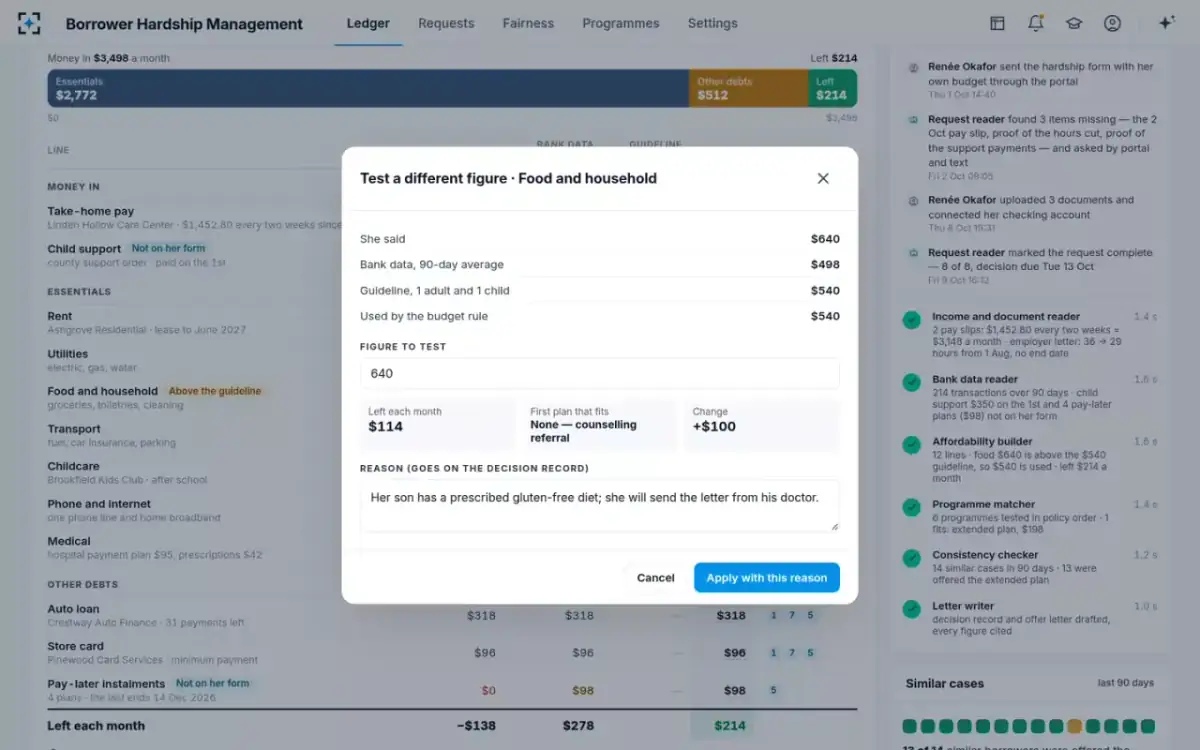Click chip 5 in Pay-later instalments row
Viewport: 1200px width, 750px height.
[x=773, y=690]
